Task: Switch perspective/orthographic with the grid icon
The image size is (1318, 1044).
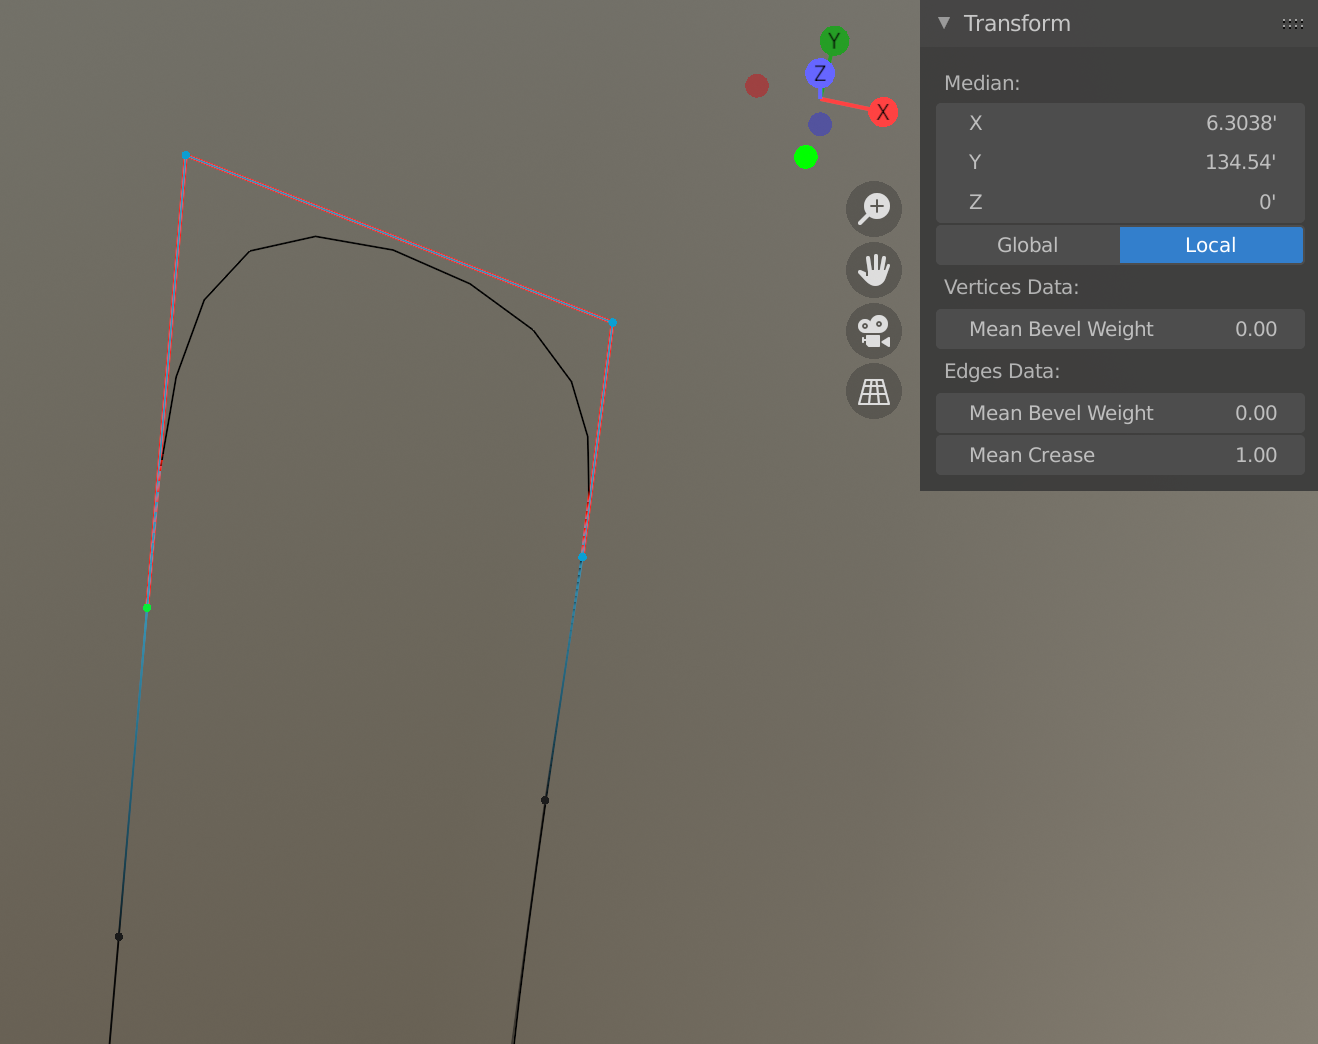Action: 874,391
